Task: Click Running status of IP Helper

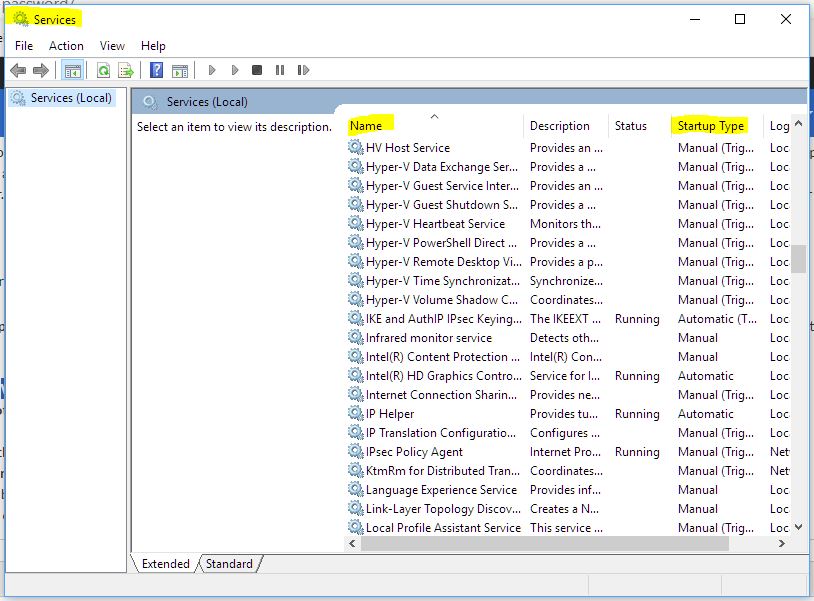Action: click(637, 414)
